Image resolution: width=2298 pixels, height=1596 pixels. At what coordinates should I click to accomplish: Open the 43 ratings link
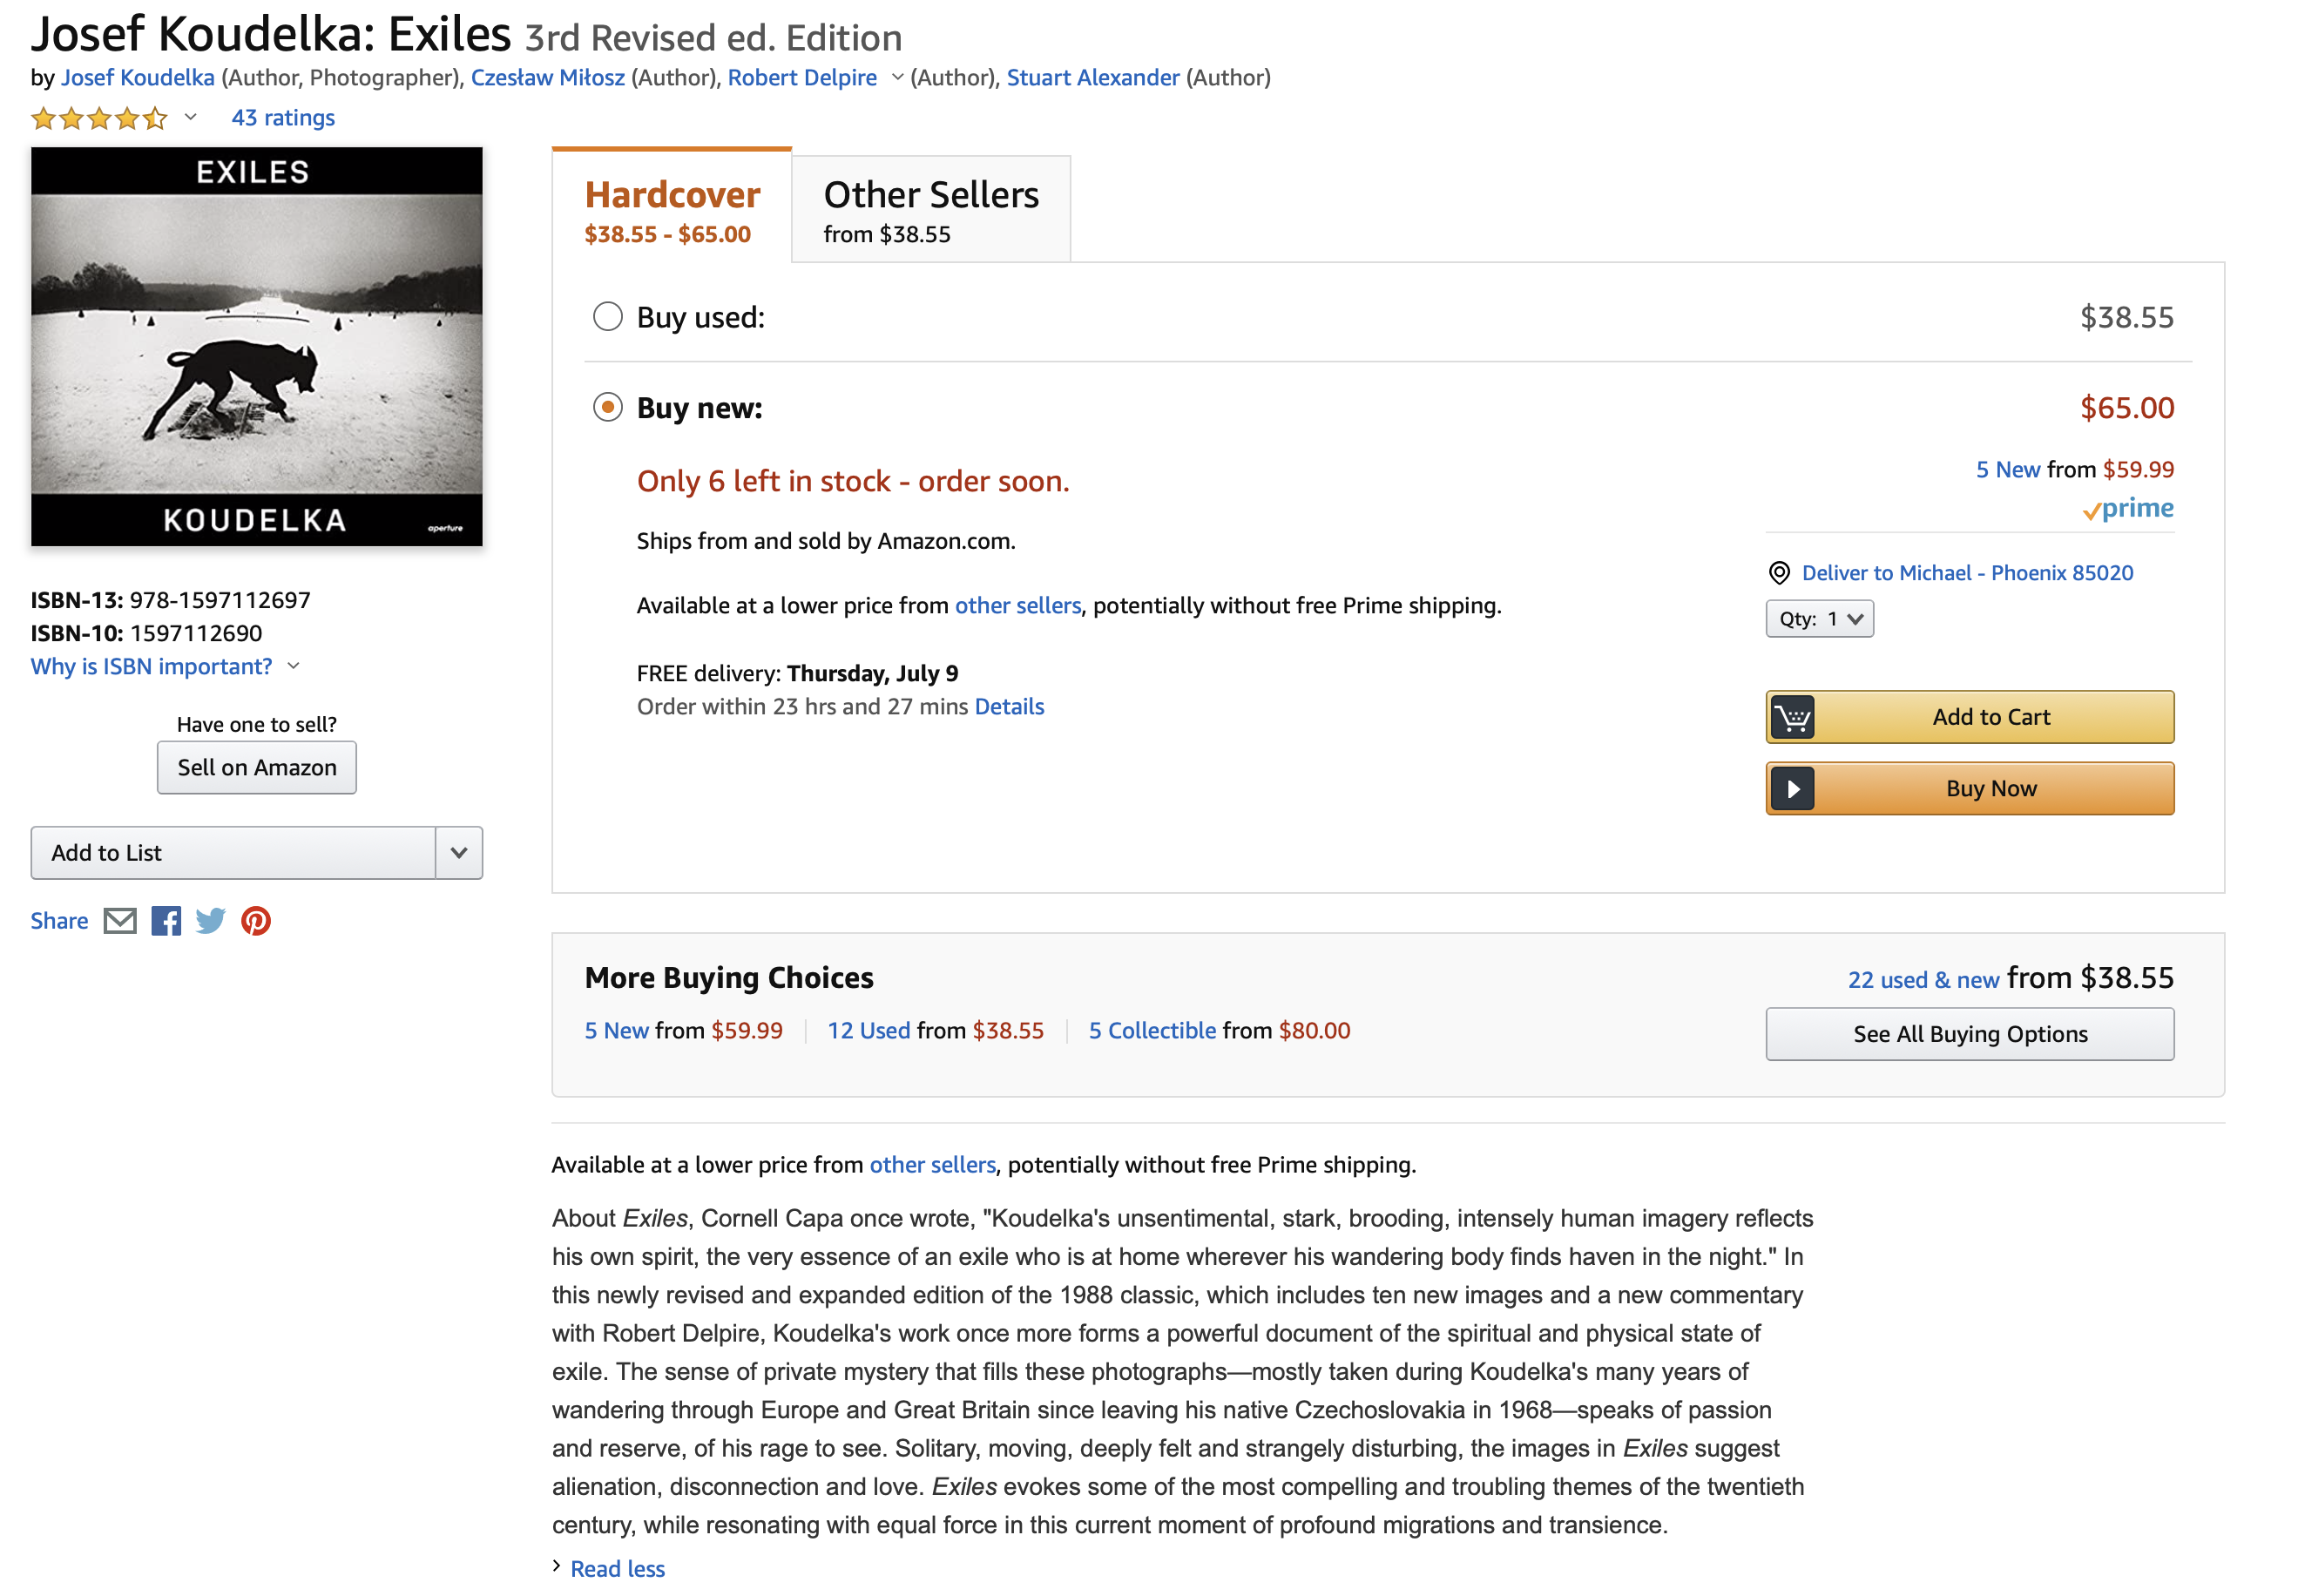point(283,118)
